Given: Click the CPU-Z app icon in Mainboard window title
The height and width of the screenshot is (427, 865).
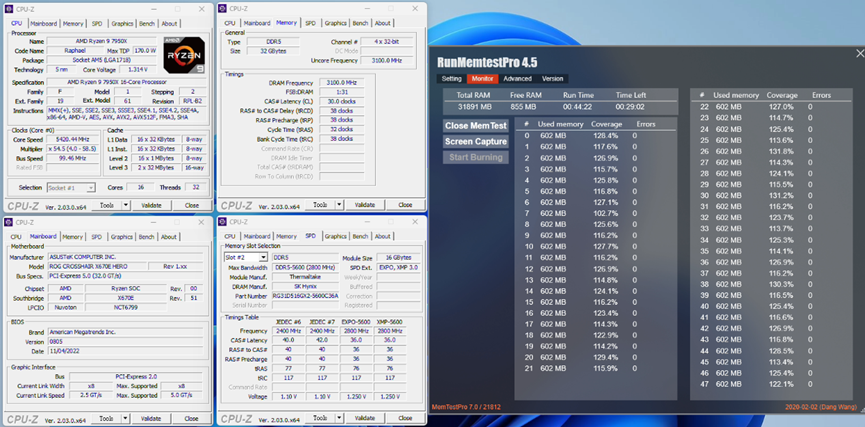Looking at the screenshot, I should coord(8,222).
